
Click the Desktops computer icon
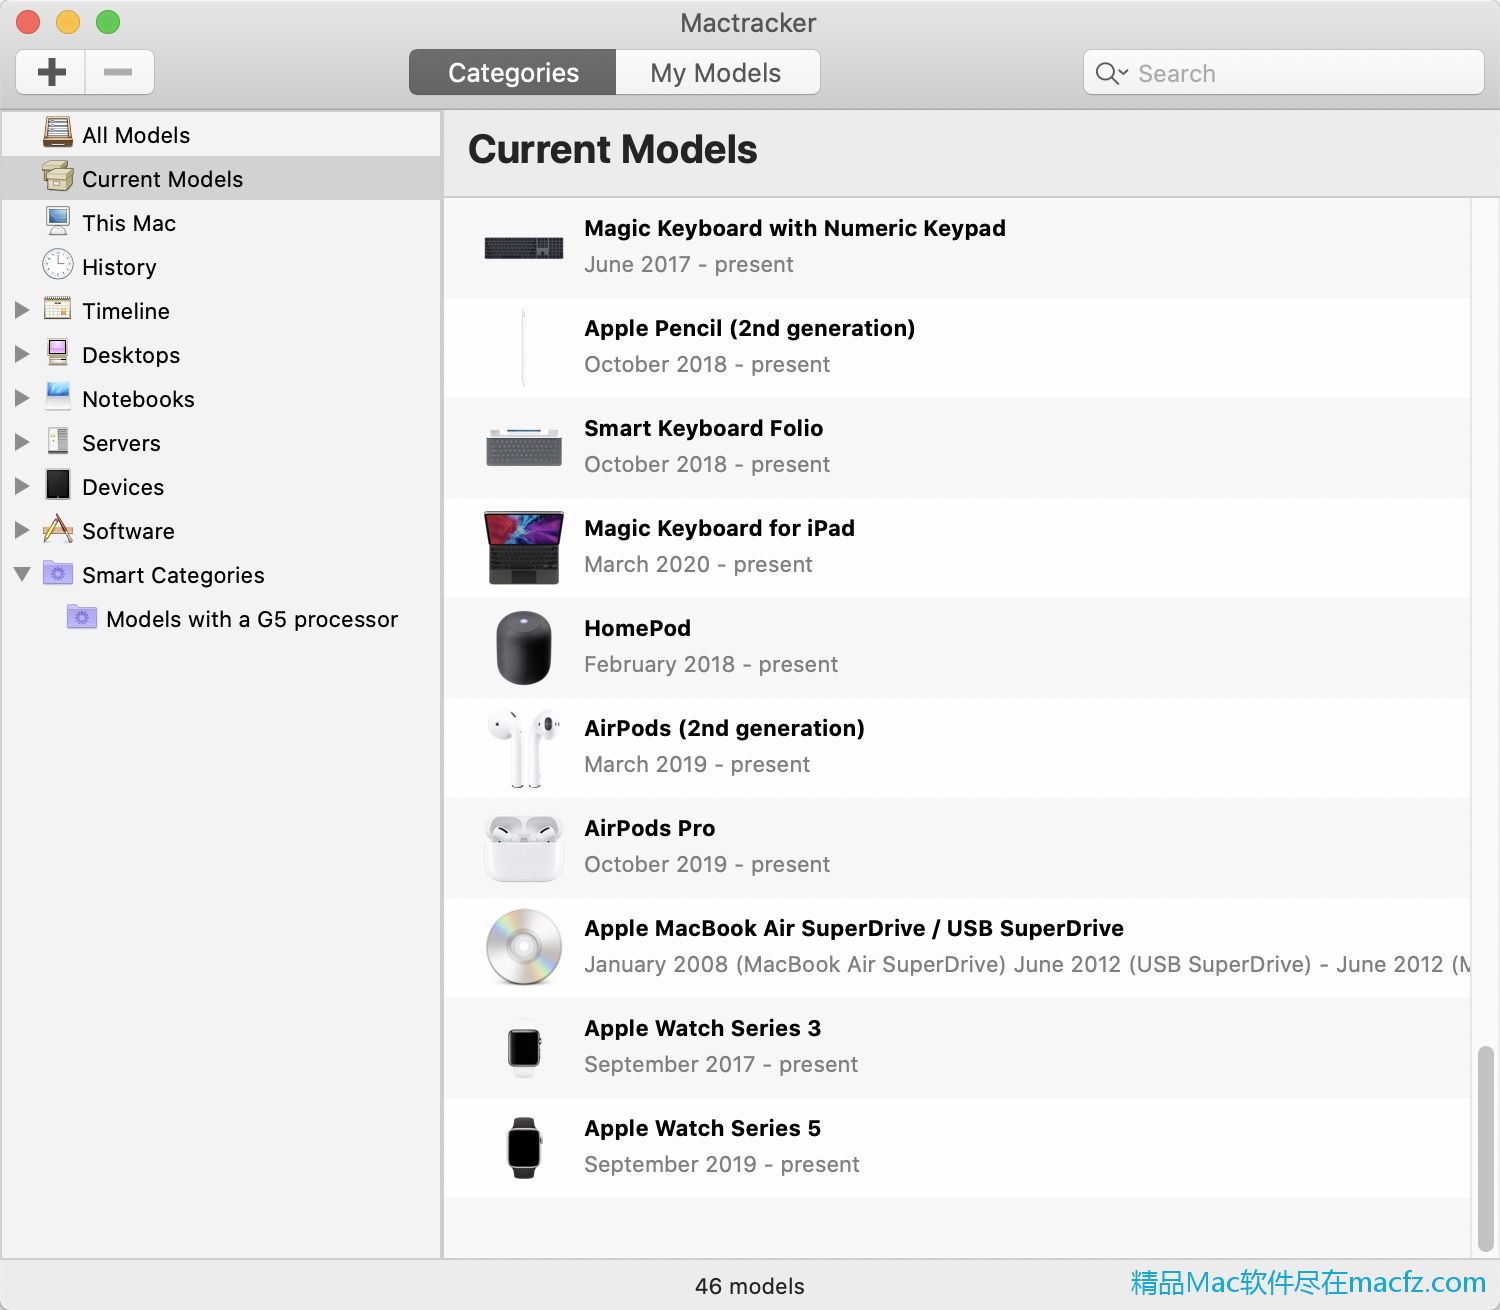58,352
